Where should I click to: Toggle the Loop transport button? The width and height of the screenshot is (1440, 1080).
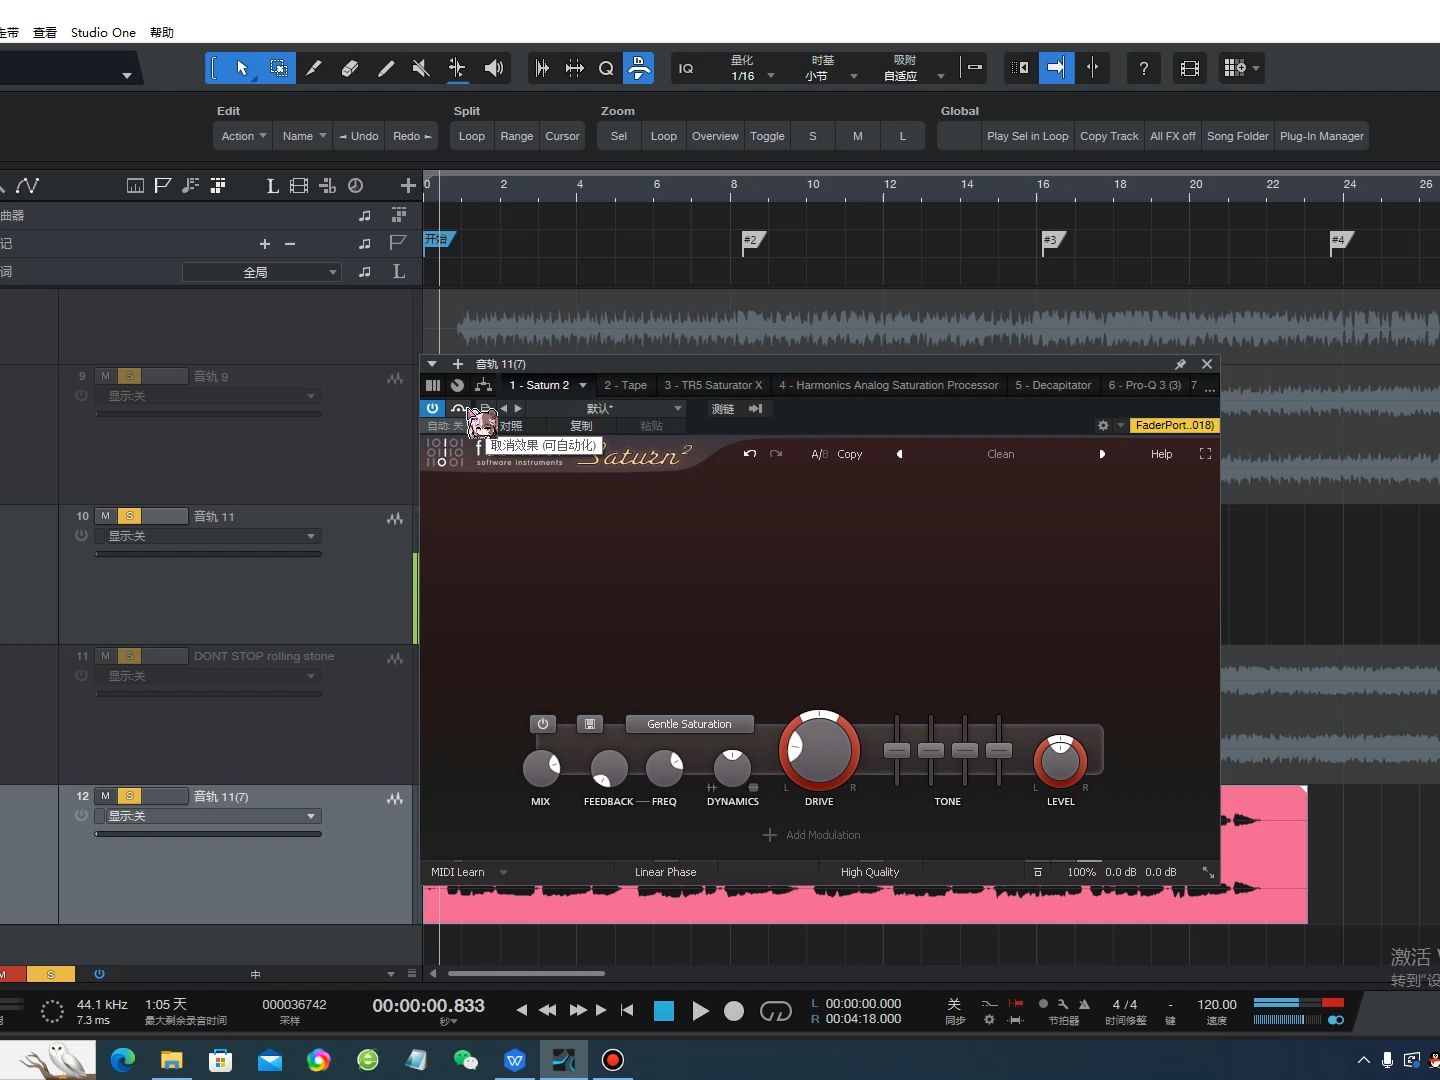(775, 1011)
